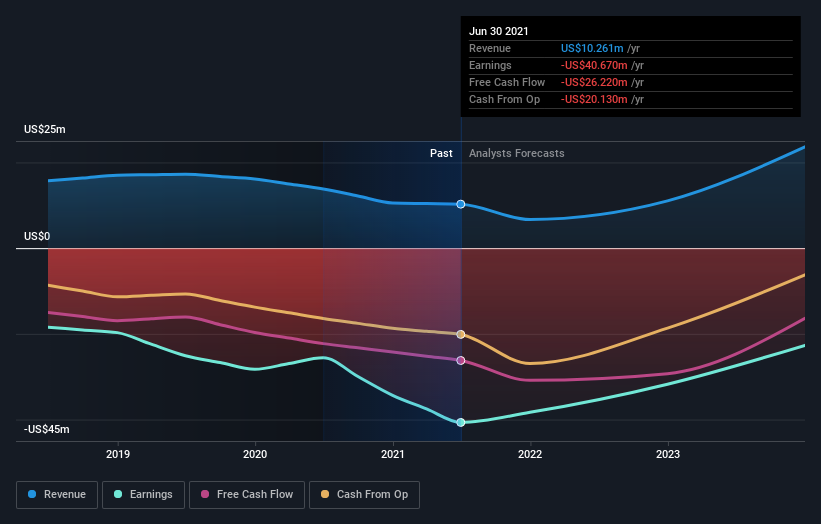Click the Earnings row label in tooltip
The image size is (821, 524).
[490, 65]
